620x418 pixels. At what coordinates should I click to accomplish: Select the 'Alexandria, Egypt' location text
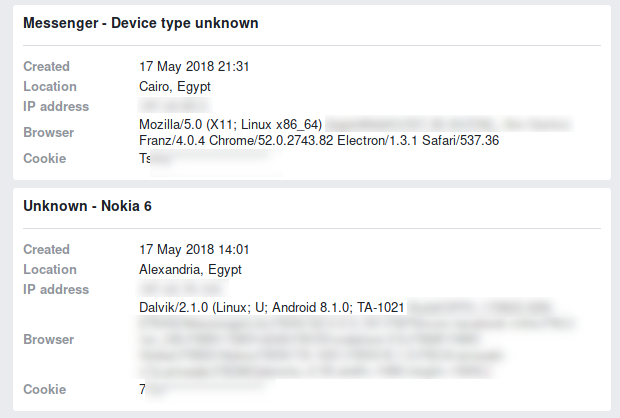(190, 270)
